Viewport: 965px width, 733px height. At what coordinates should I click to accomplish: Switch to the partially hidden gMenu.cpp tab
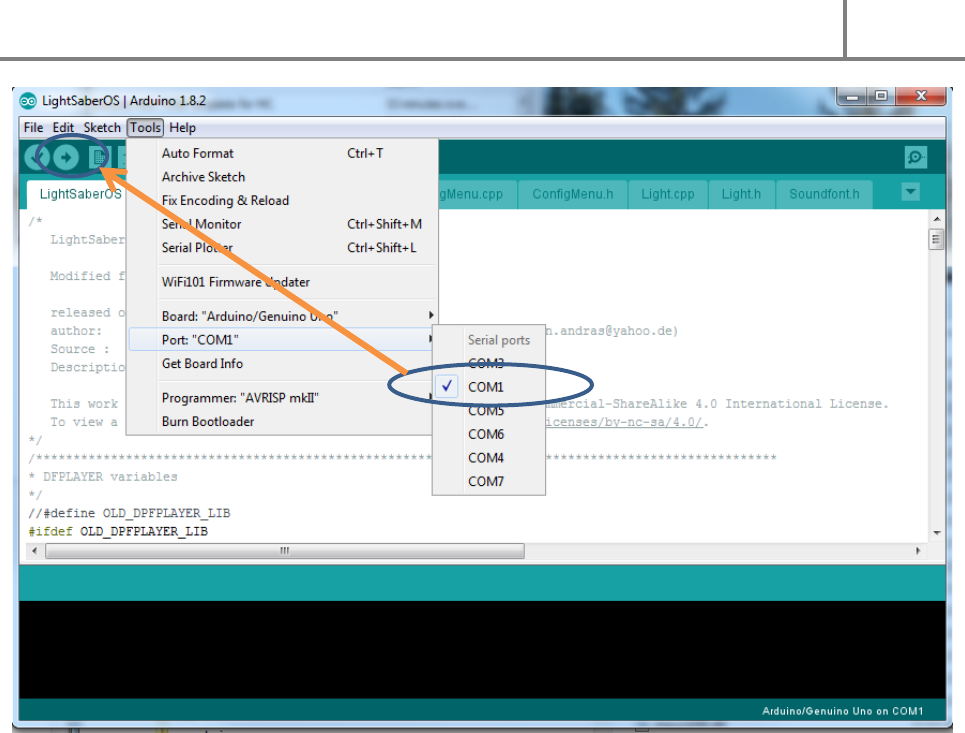pyautogui.click(x=477, y=194)
